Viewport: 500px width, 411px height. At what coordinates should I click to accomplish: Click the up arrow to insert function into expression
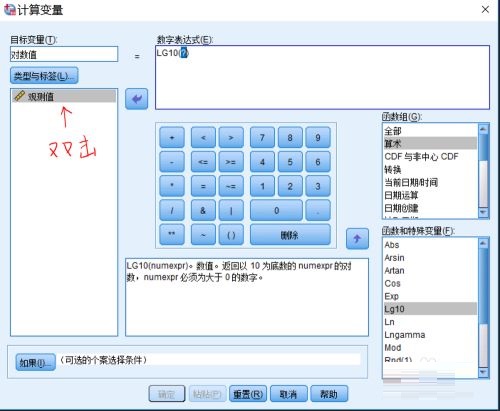[357, 239]
